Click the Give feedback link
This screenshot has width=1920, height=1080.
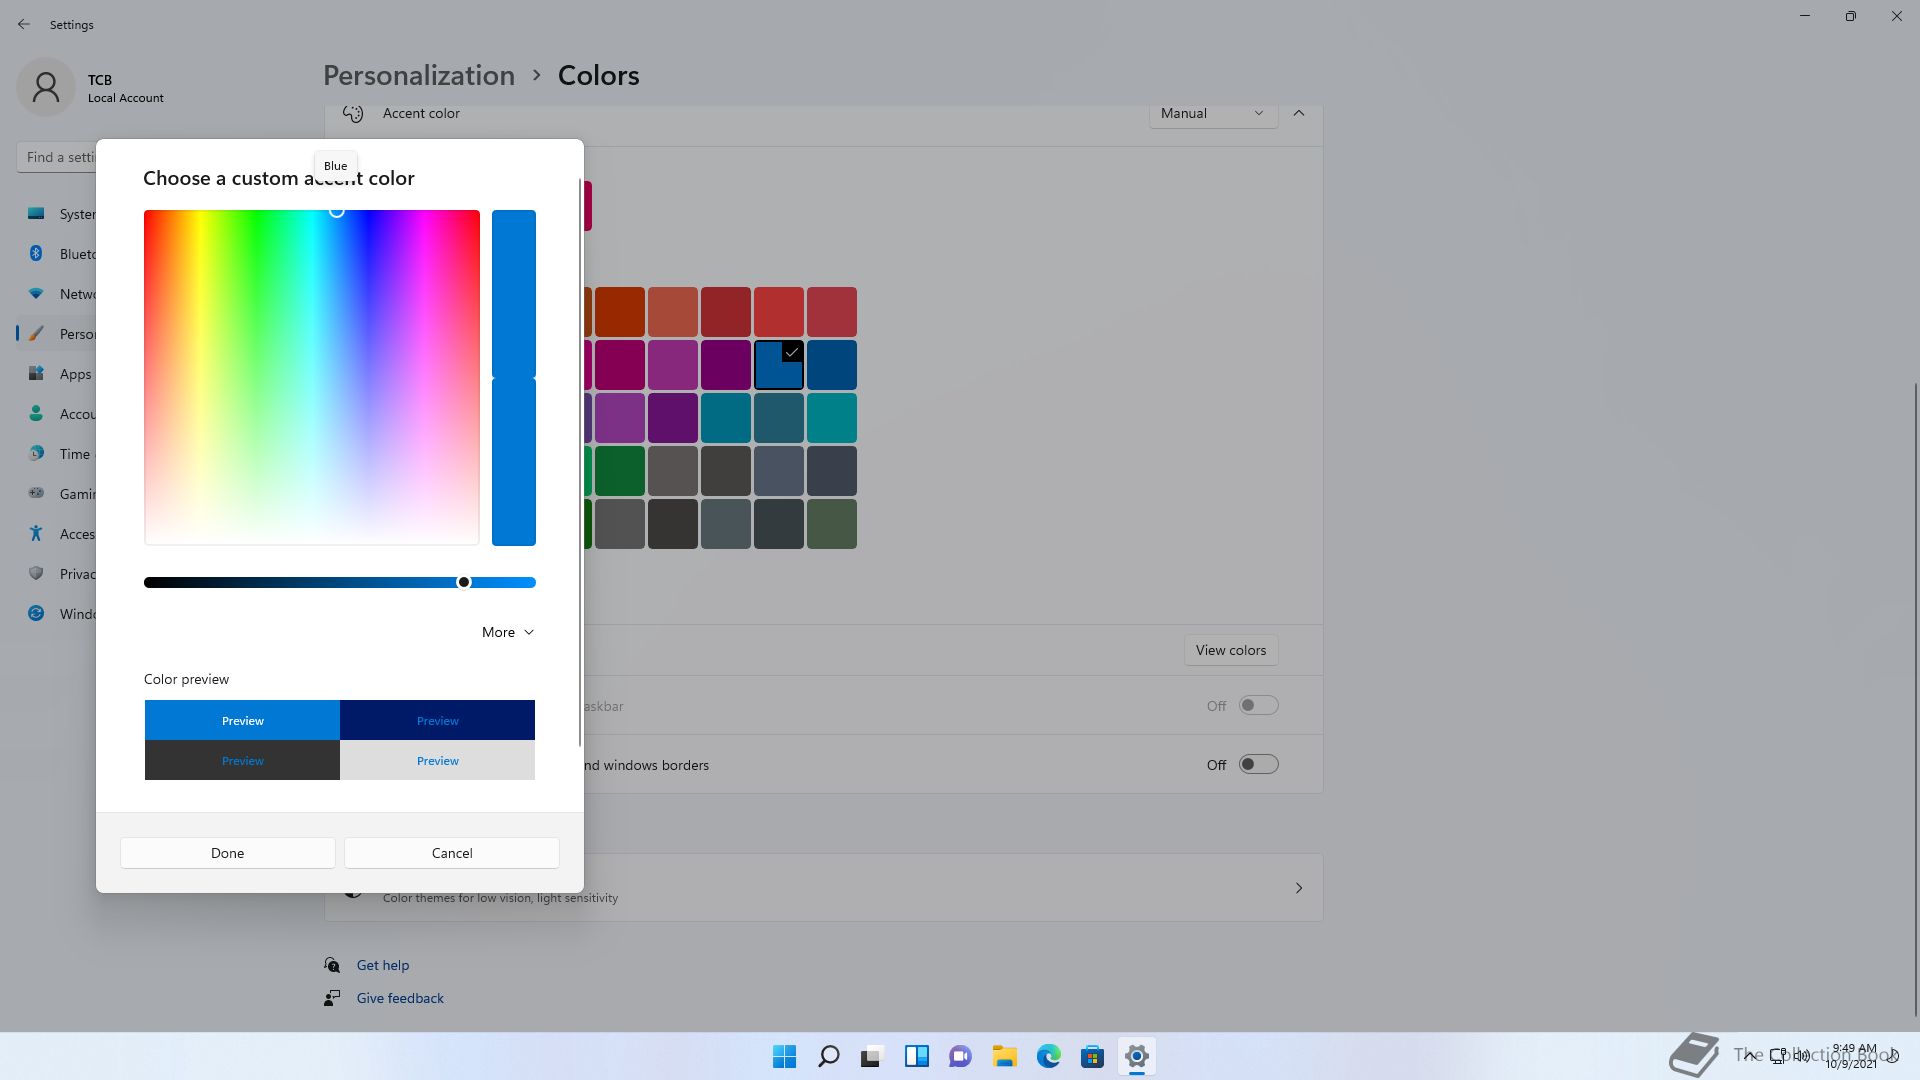tap(400, 998)
